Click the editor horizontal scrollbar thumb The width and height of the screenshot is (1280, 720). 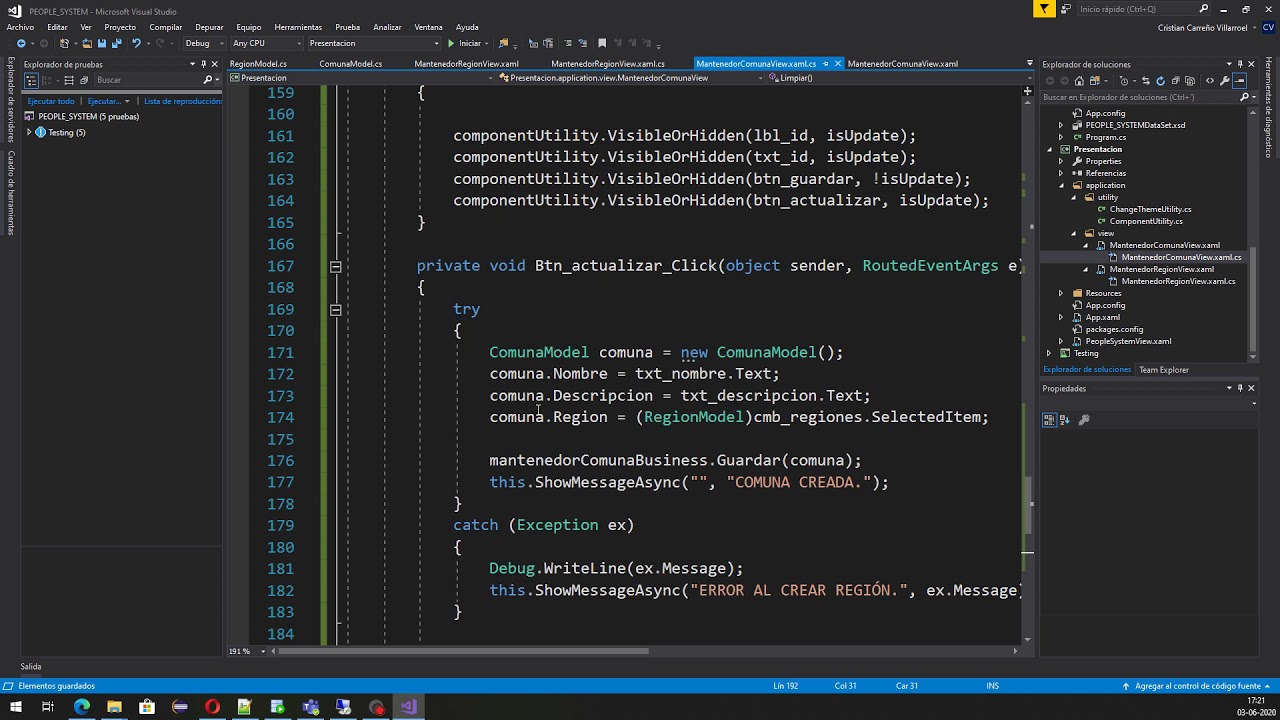(x=463, y=651)
